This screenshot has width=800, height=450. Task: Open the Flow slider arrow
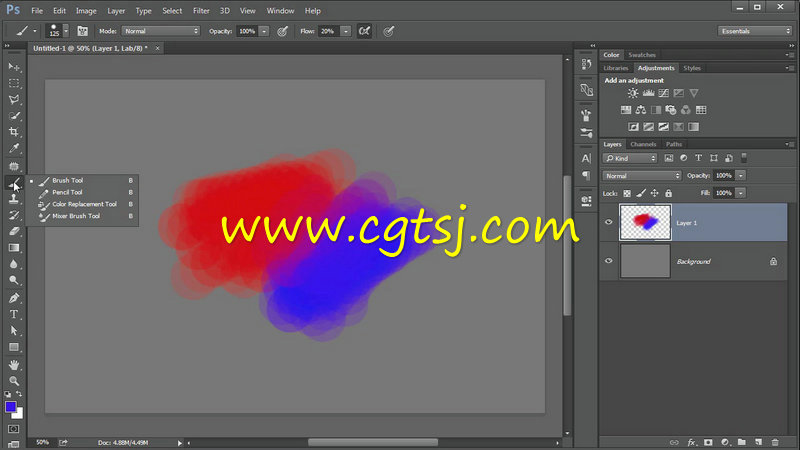click(x=345, y=31)
